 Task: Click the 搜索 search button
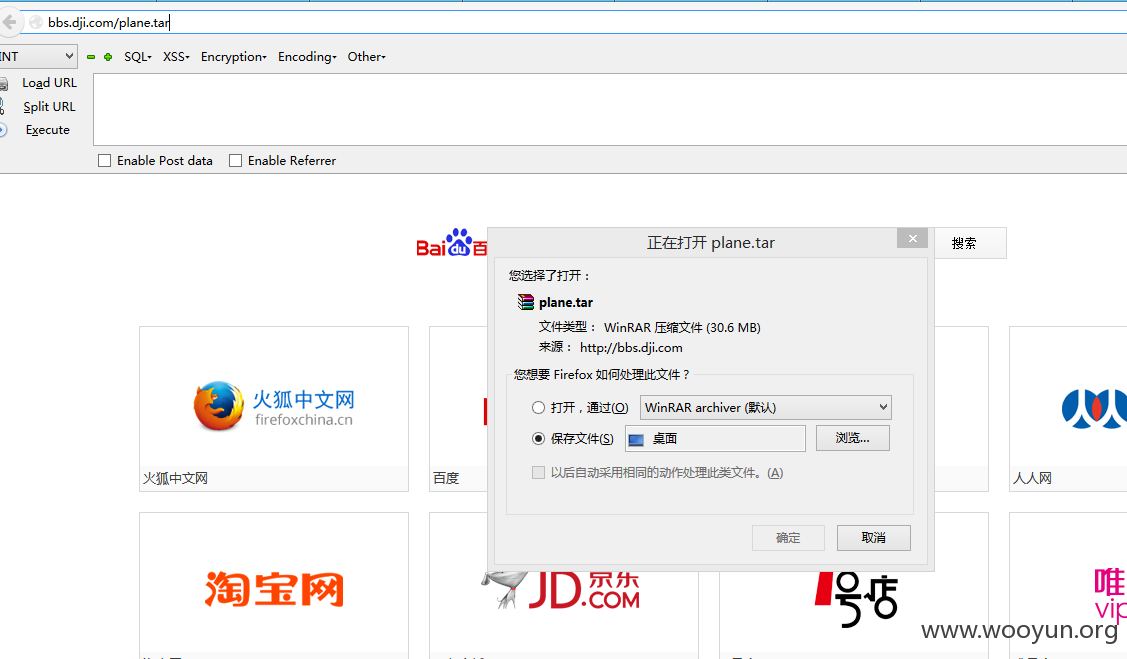(963, 243)
